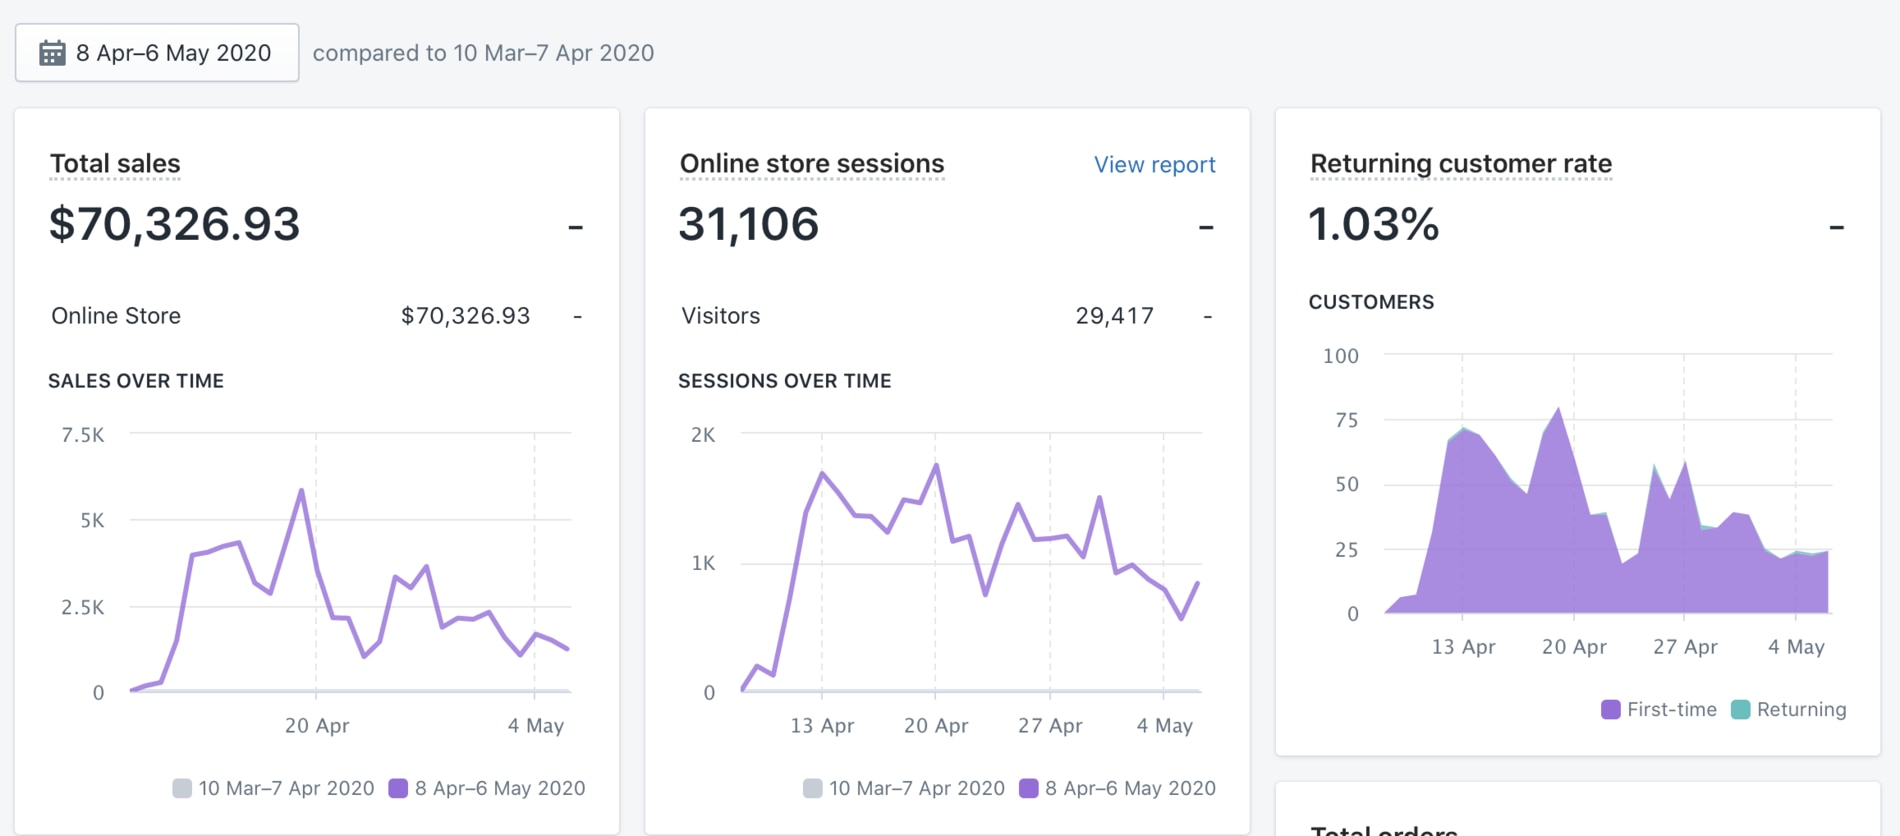Click the Visitors row label
Screen dimensions: 1900x836
[720, 316]
